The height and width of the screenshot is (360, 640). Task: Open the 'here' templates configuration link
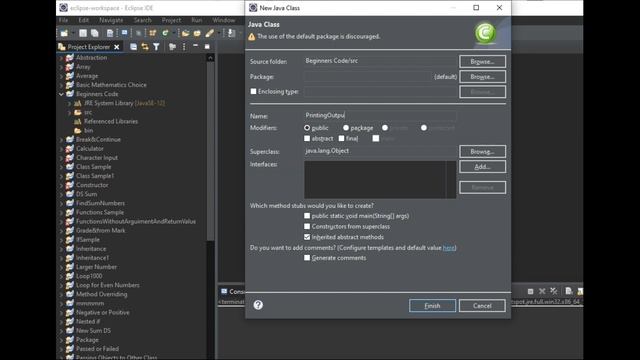(x=449, y=248)
